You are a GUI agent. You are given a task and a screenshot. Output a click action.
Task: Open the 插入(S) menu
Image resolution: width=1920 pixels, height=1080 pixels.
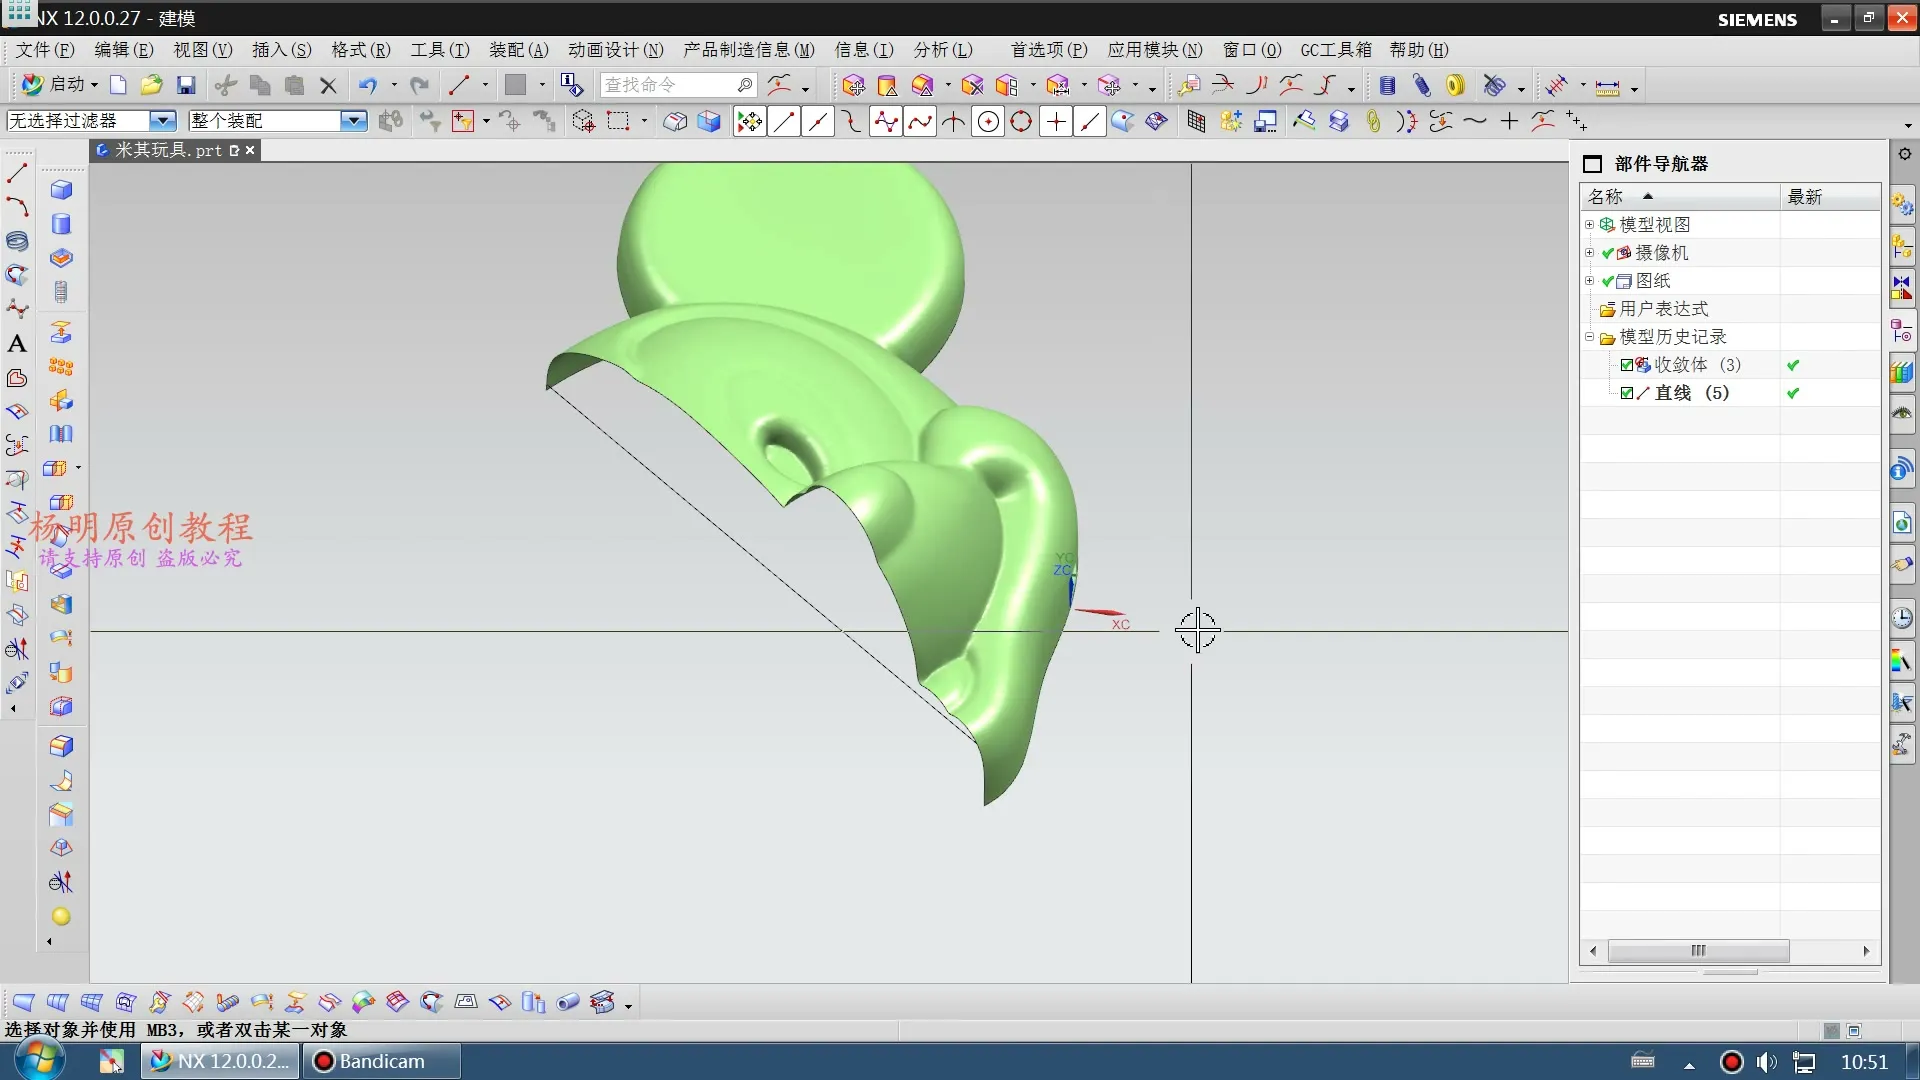(281, 50)
